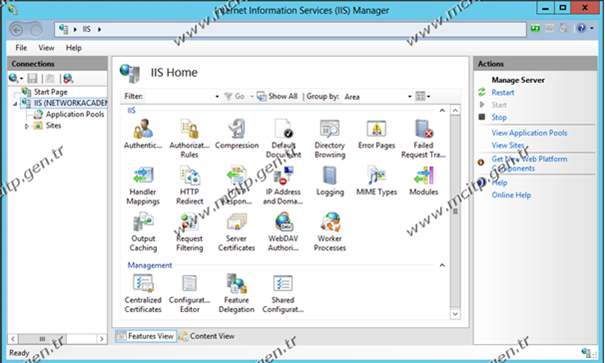
Task: Click scroll down arrow in feature list
Action: pos(455,314)
